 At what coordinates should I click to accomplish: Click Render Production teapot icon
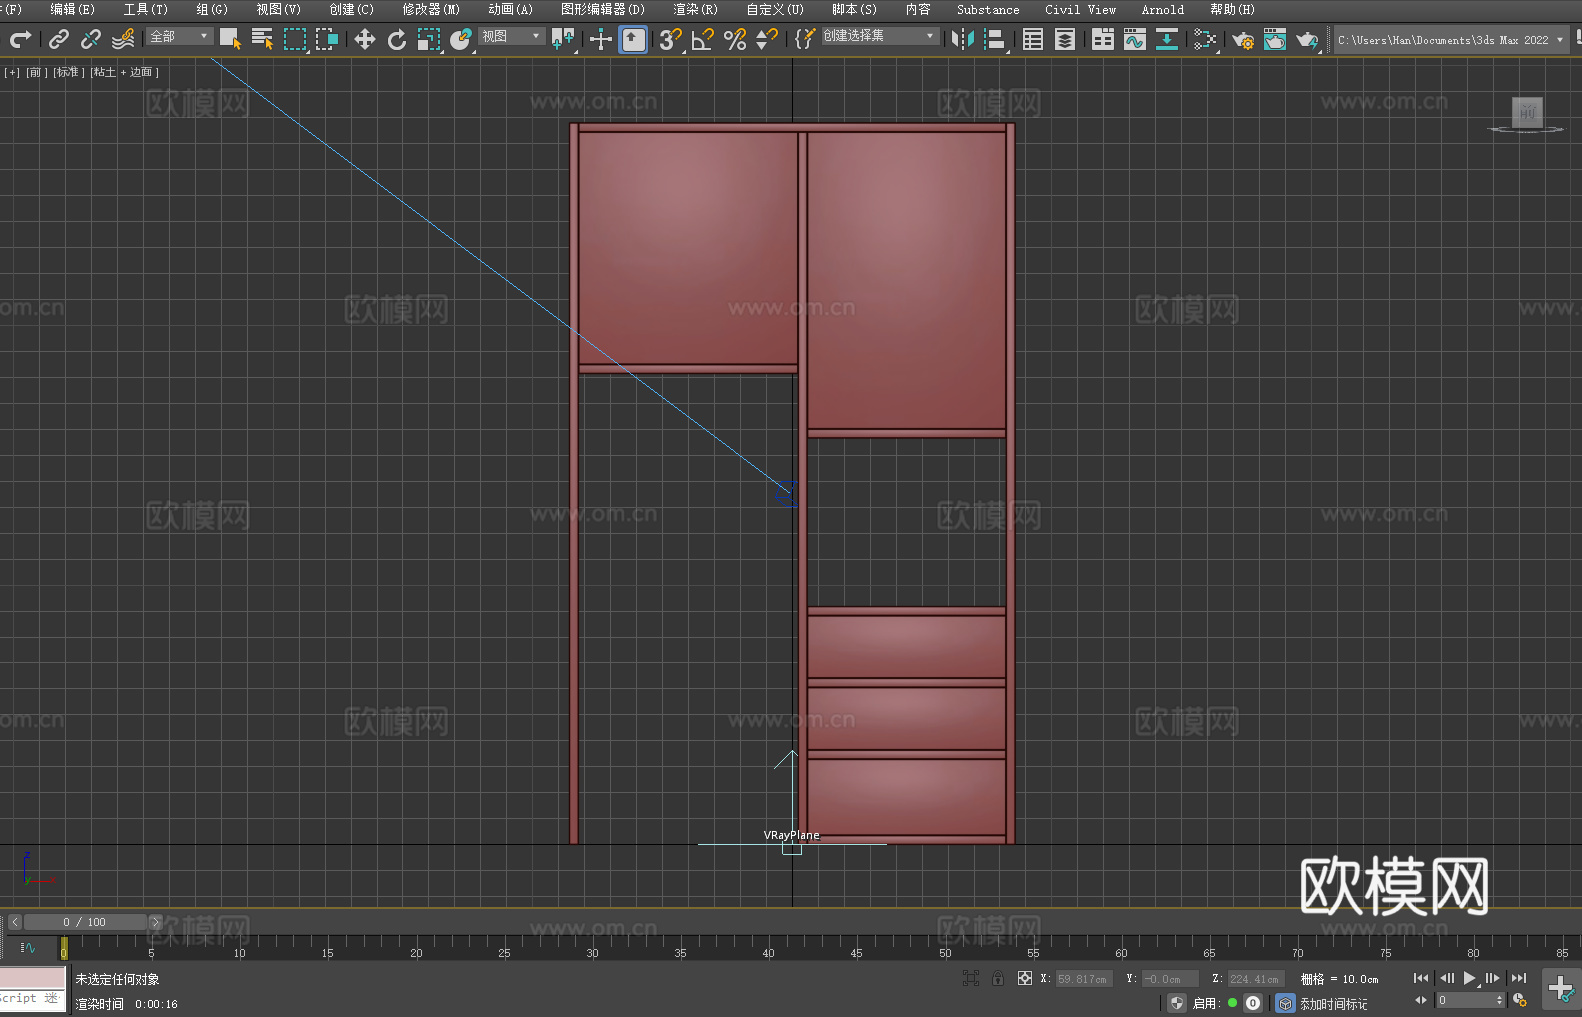(x=1307, y=39)
